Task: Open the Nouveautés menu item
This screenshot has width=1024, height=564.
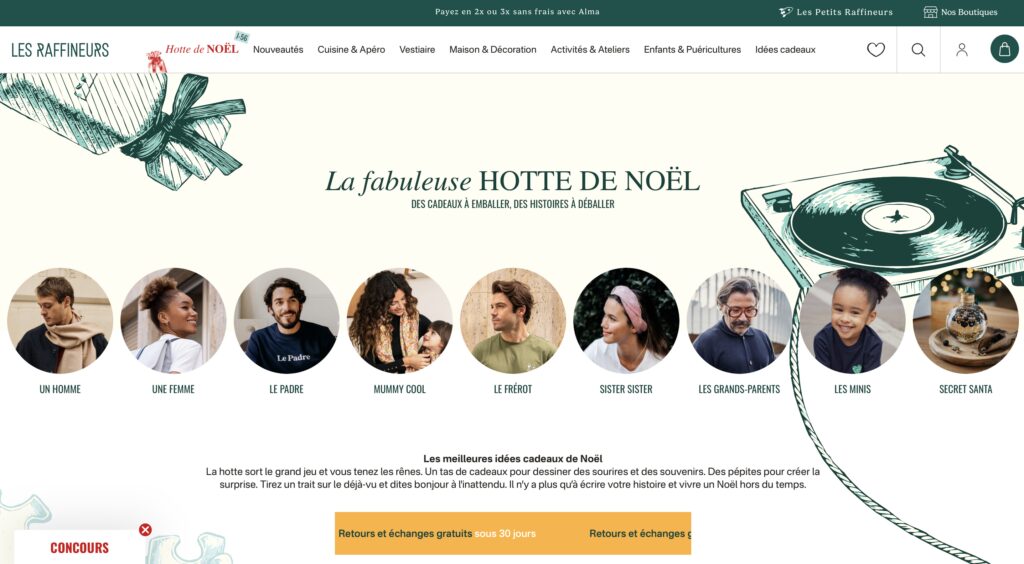Action: (x=278, y=50)
